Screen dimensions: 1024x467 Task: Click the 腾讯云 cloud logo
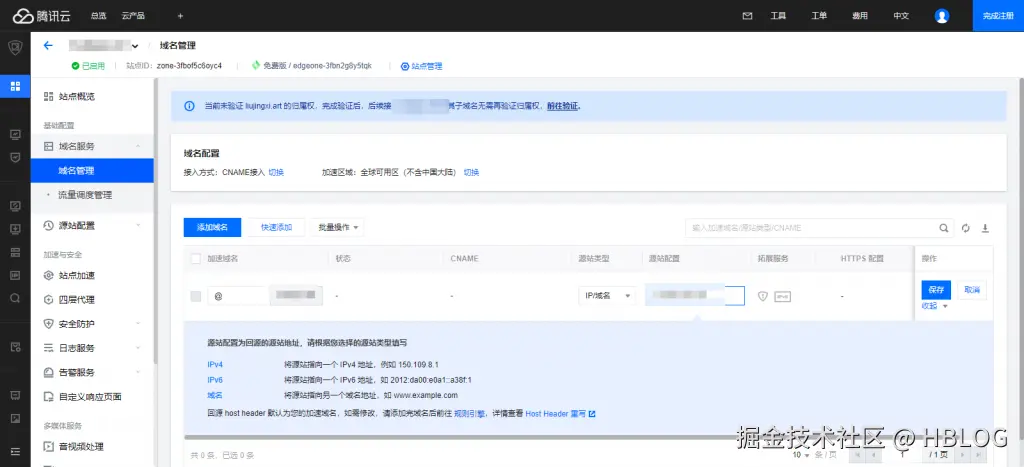point(40,16)
